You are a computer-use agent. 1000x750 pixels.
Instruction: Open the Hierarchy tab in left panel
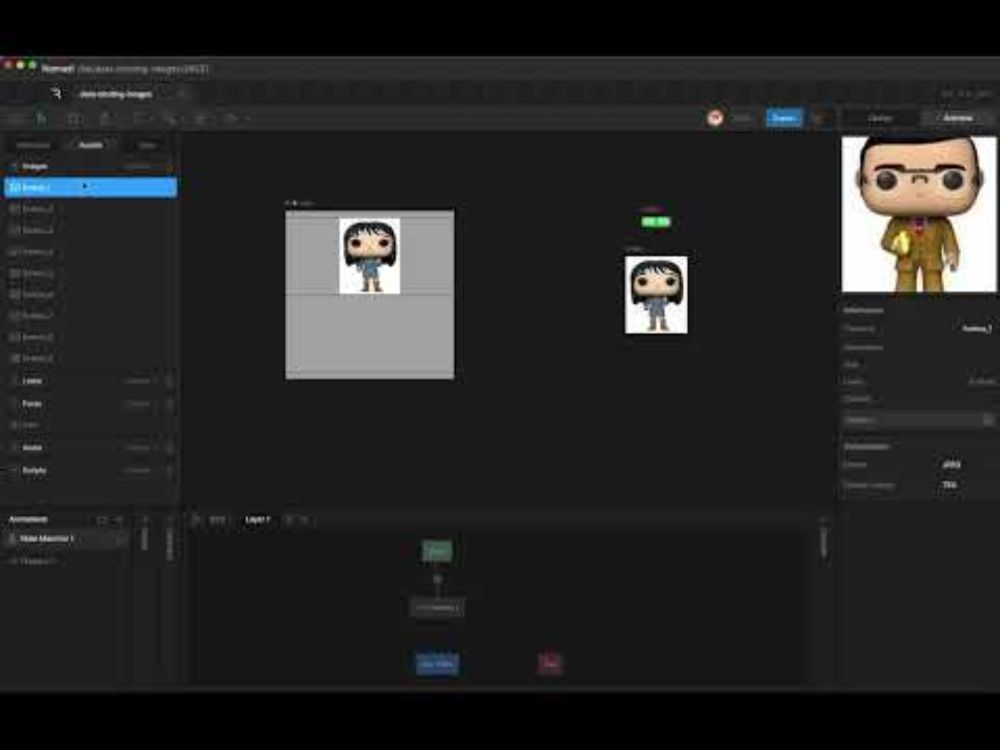[x=33, y=145]
